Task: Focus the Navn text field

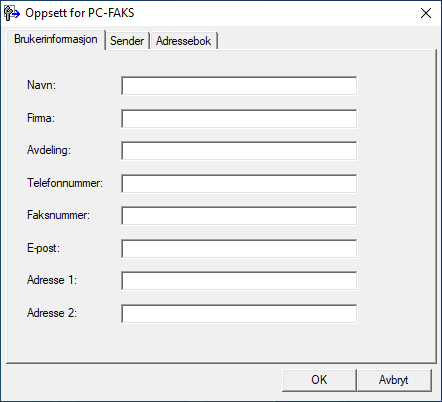Action: [x=239, y=86]
